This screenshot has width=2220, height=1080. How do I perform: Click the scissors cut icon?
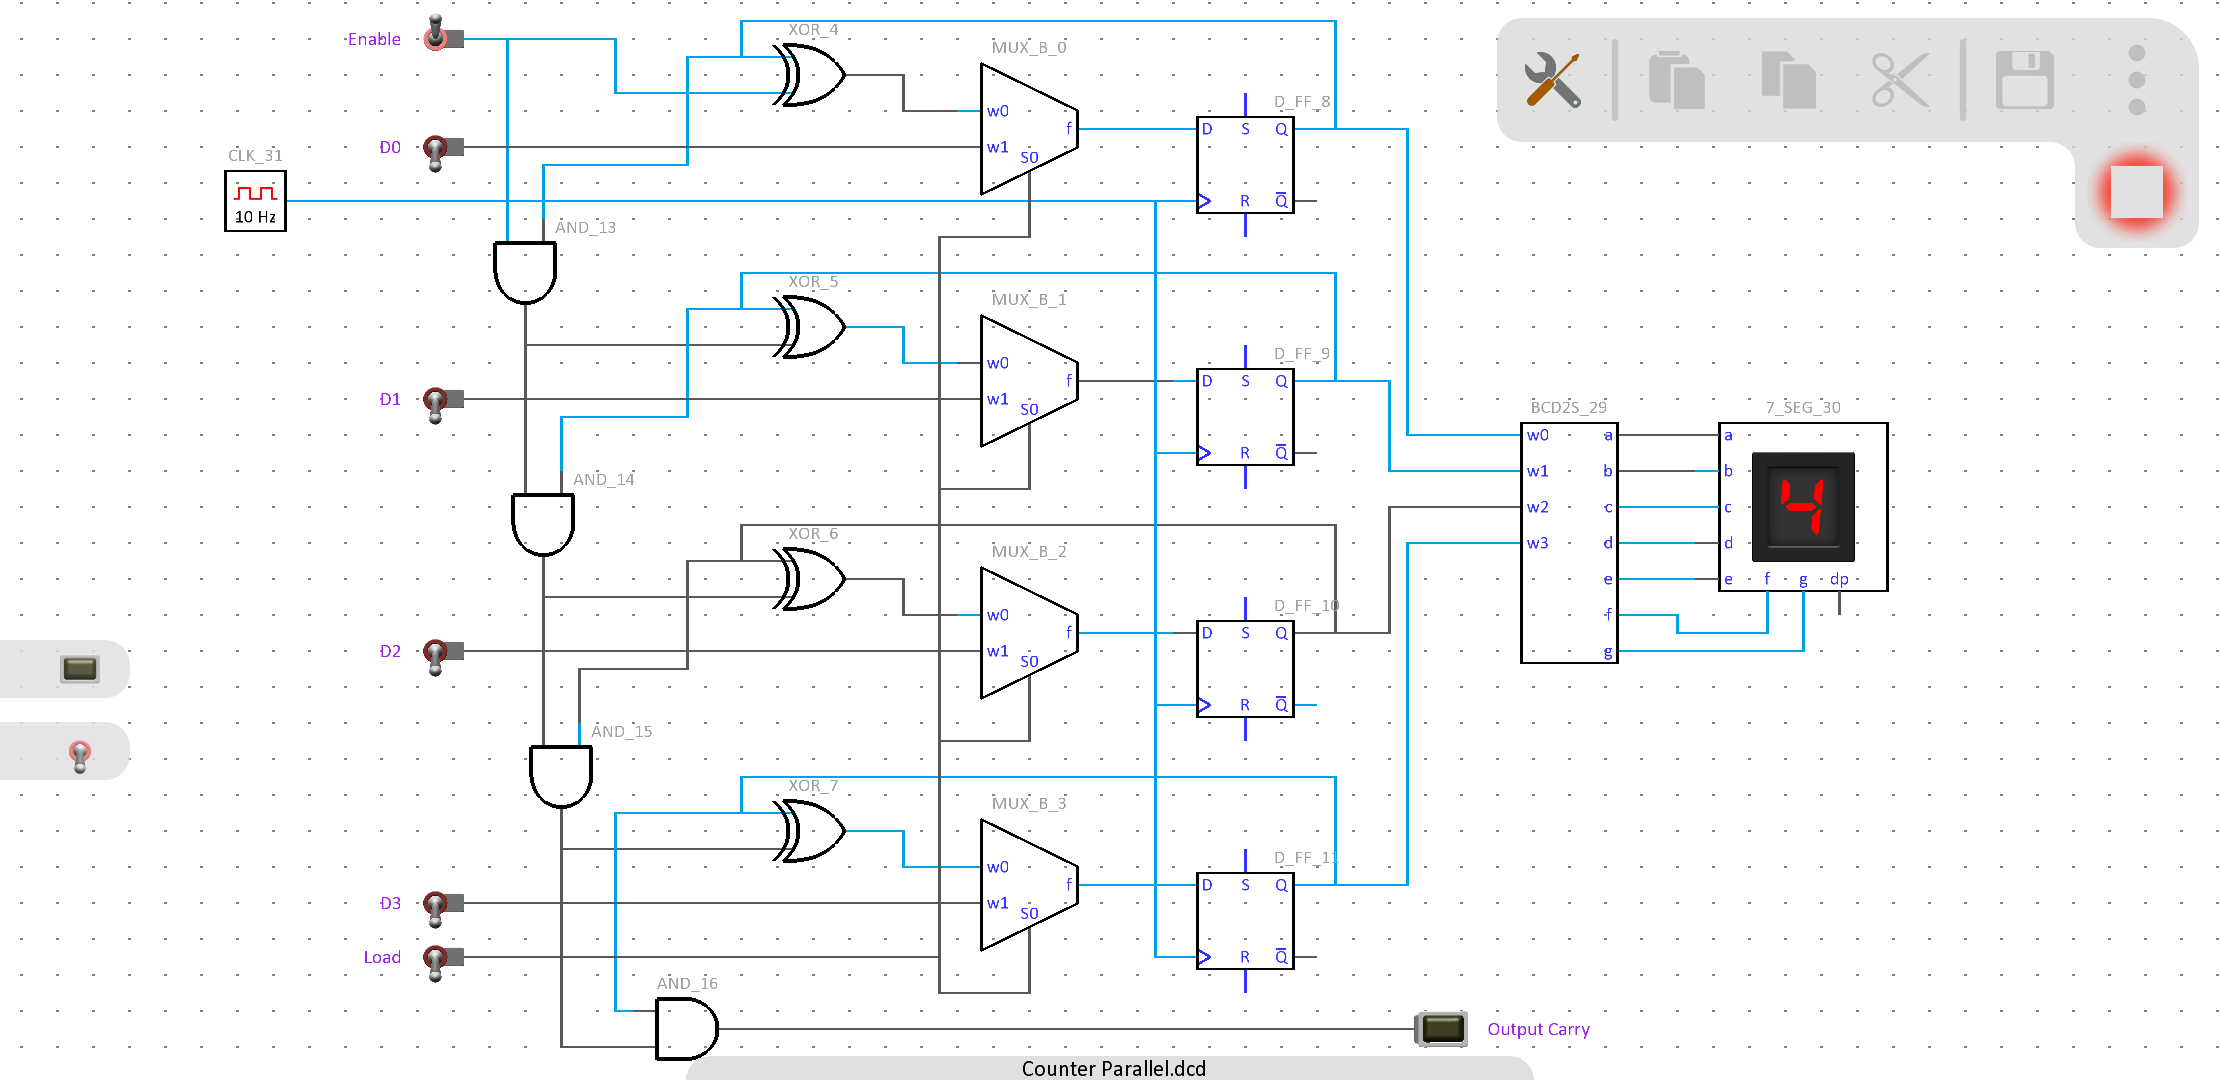(1899, 80)
